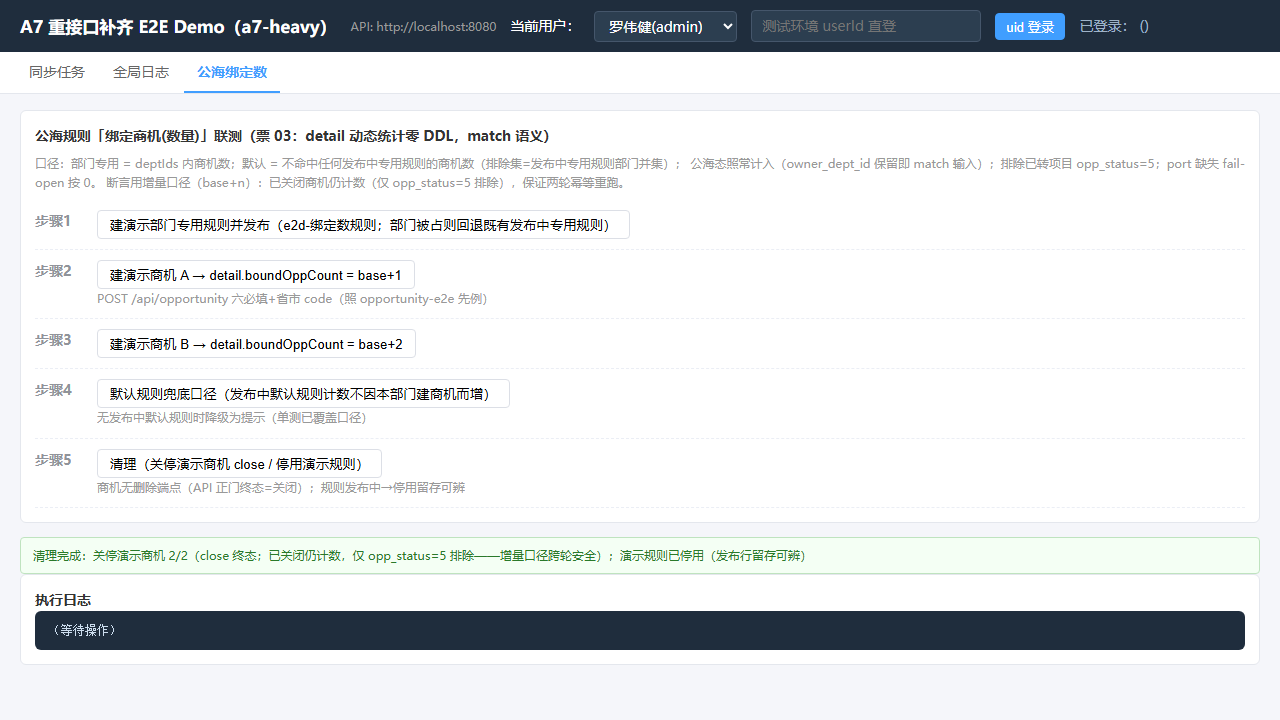Screen dimensions: 1280x720
Task: Click 建演示商机 A boundOppCount base+1 button
Action: pos(256,275)
